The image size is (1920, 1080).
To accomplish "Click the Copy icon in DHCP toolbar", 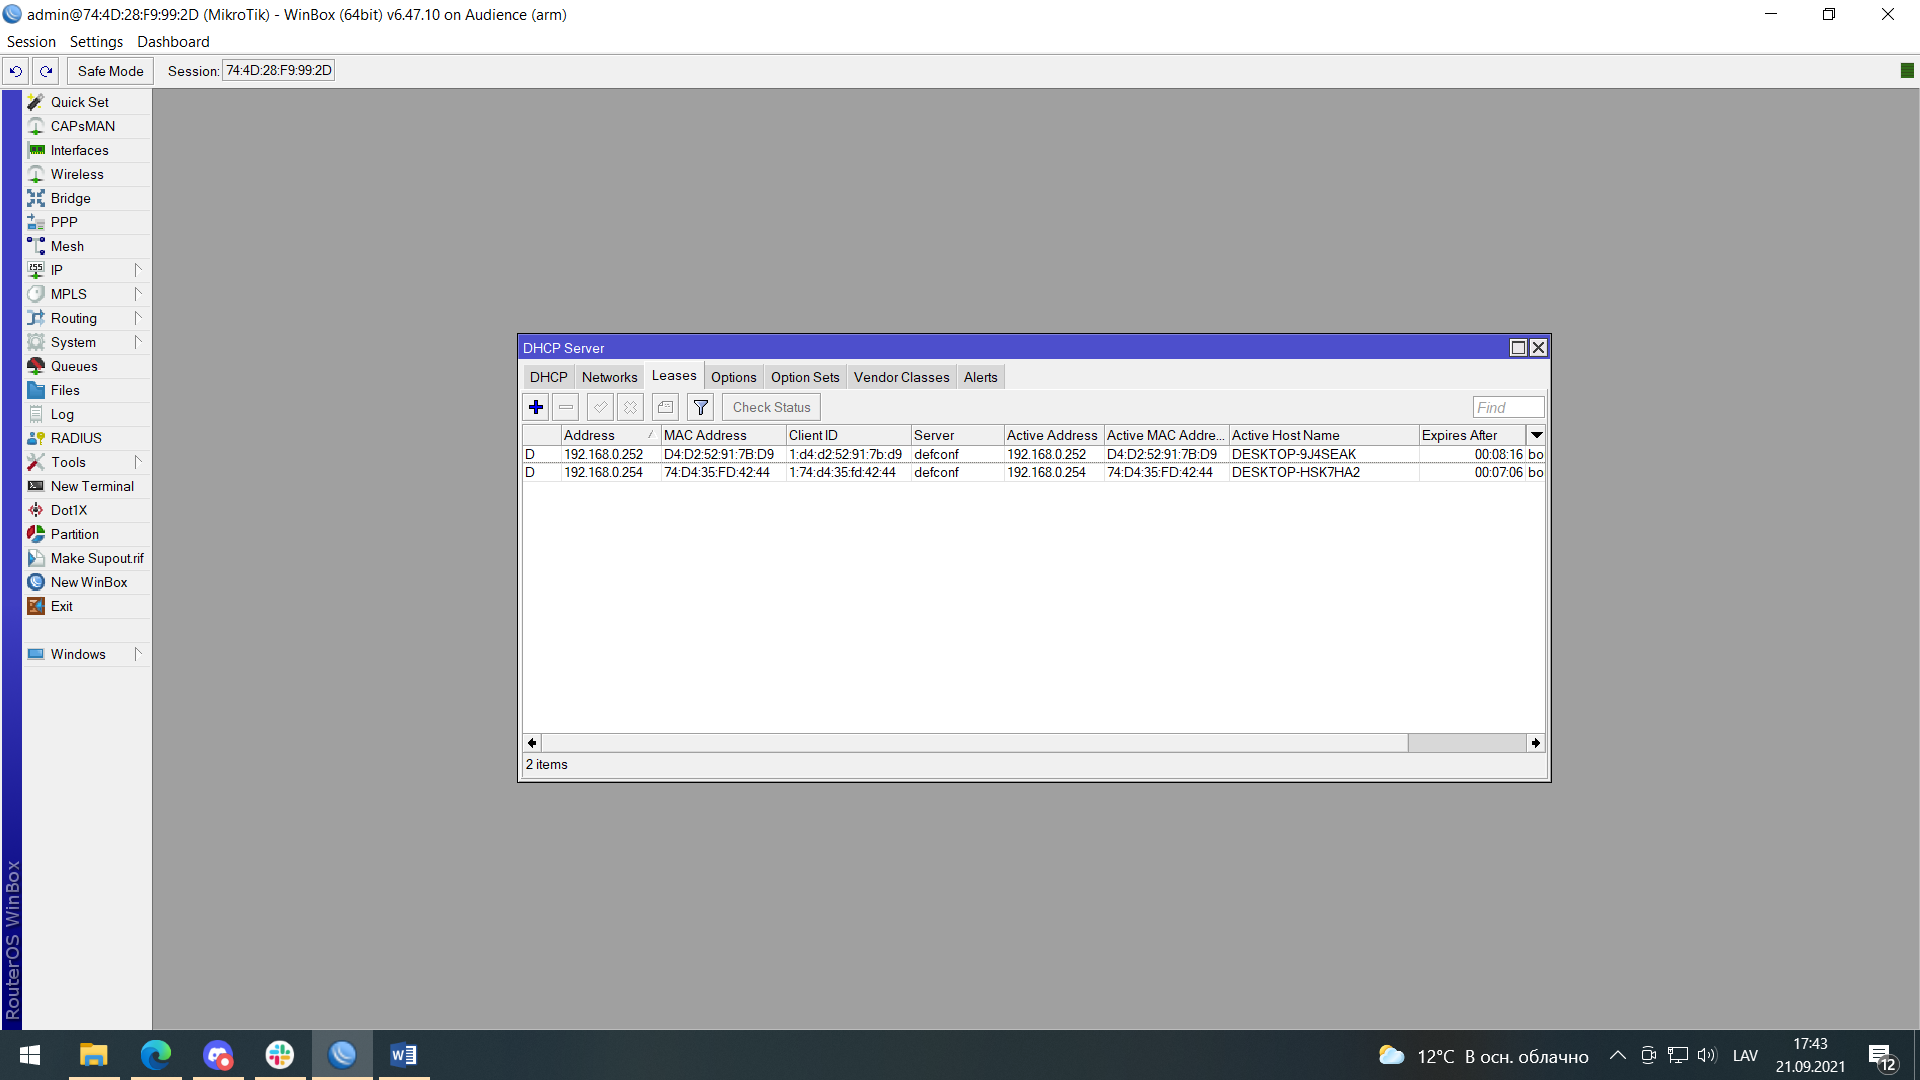I will (x=666, y=406).
